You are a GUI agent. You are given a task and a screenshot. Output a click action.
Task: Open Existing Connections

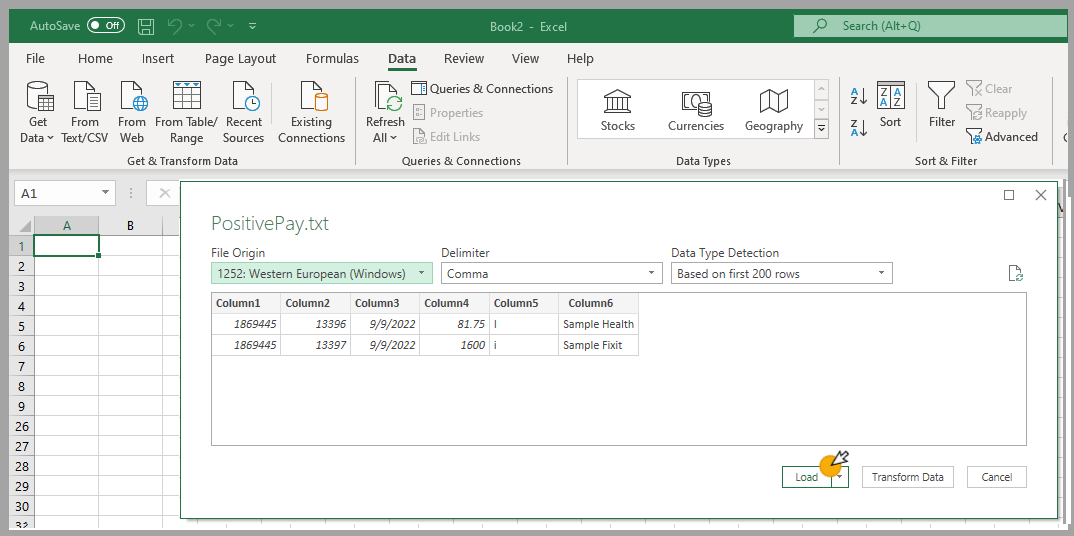click(312, 113)
